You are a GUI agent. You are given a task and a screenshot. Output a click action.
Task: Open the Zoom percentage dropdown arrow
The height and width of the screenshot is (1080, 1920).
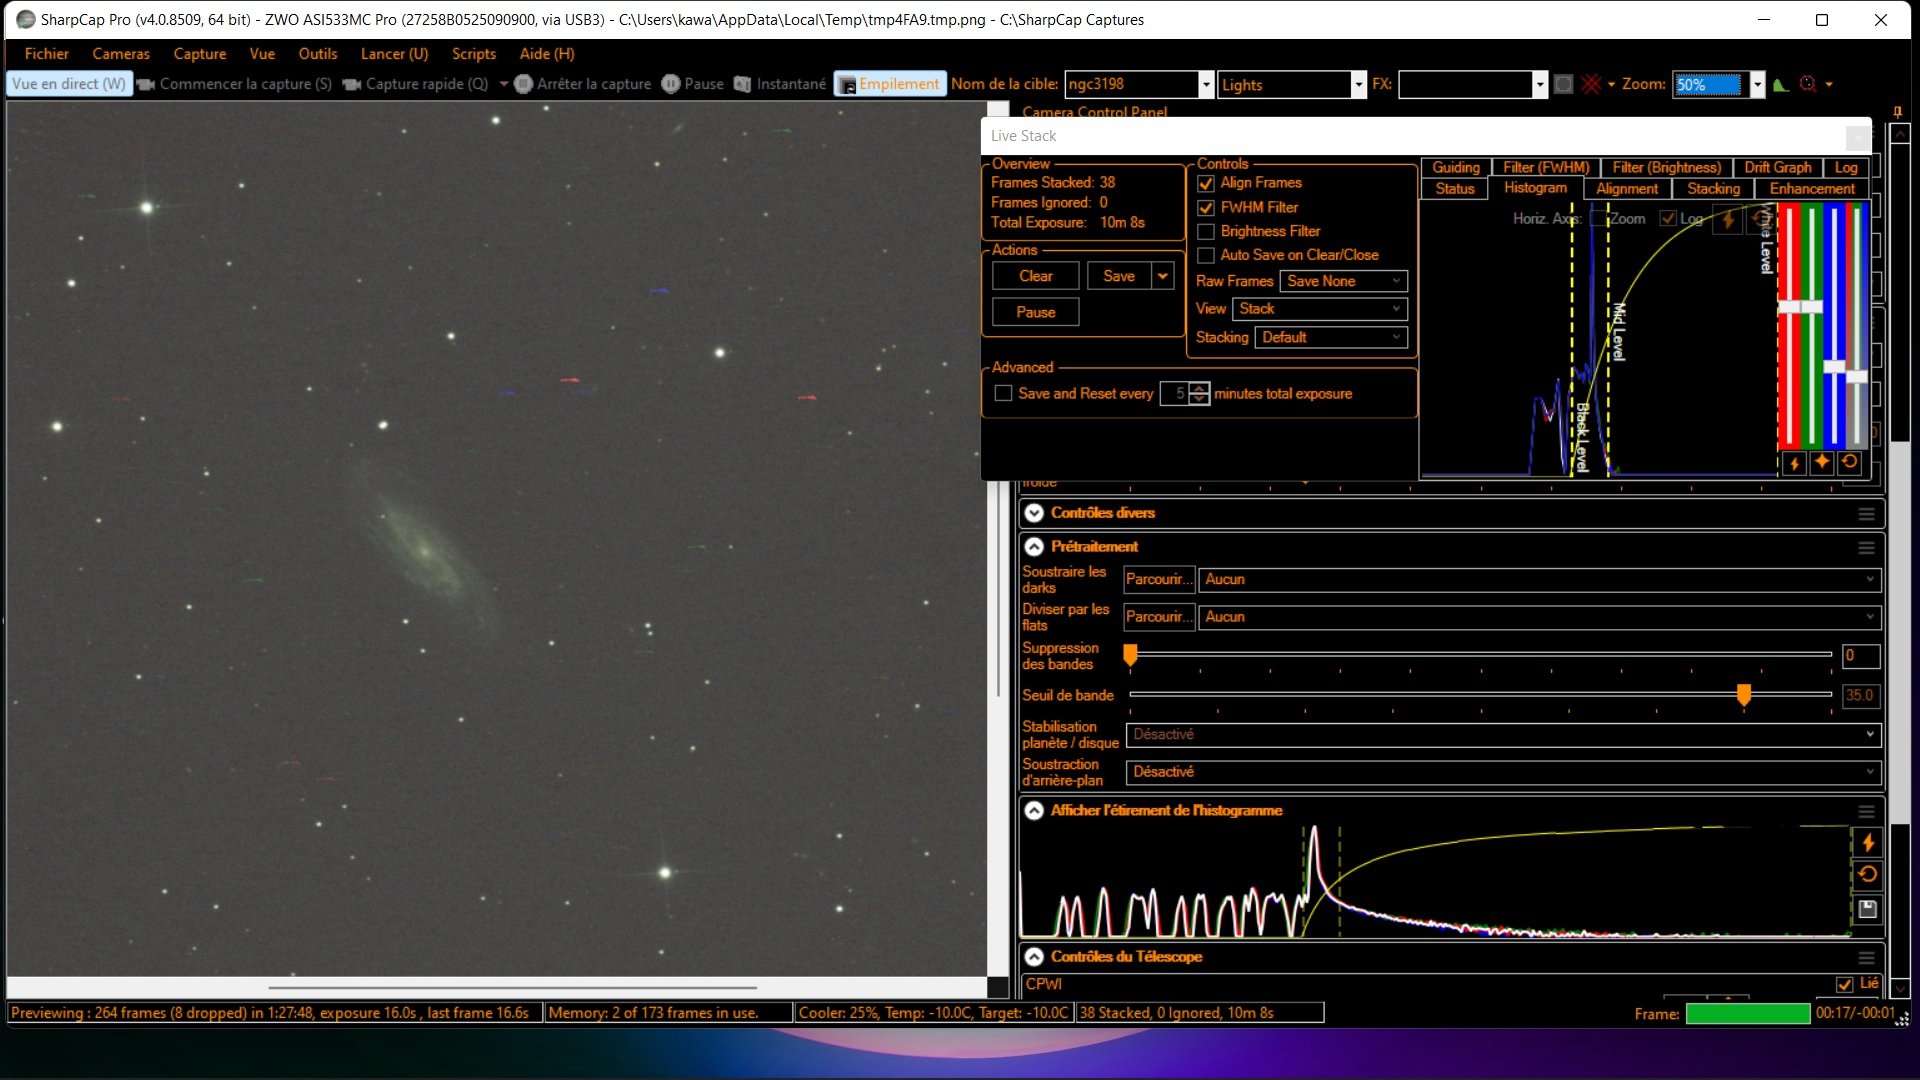coord(1757,85)
